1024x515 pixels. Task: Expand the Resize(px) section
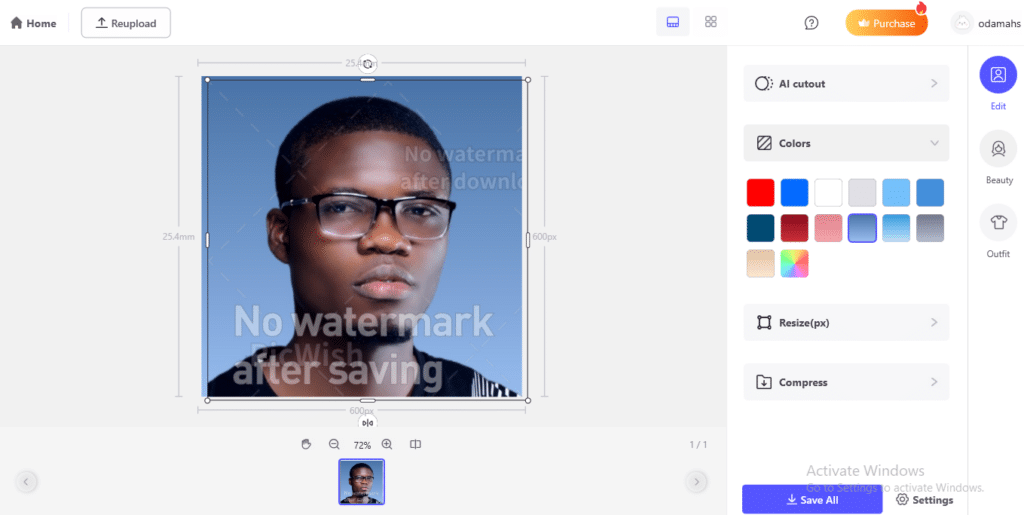click(x=846, y=323)
